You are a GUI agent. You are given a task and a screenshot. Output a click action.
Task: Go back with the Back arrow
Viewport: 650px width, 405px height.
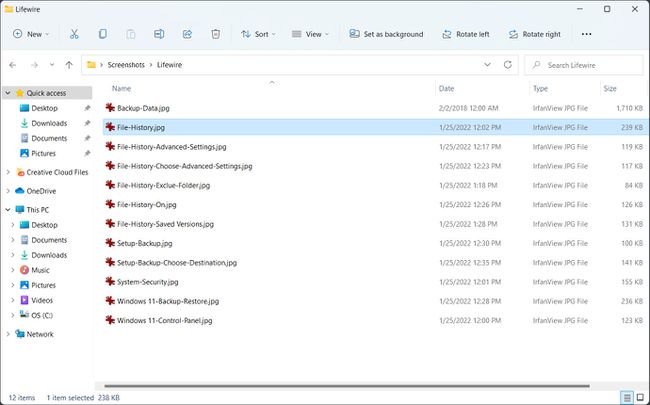pyautogui.click(x=13, y=65)
